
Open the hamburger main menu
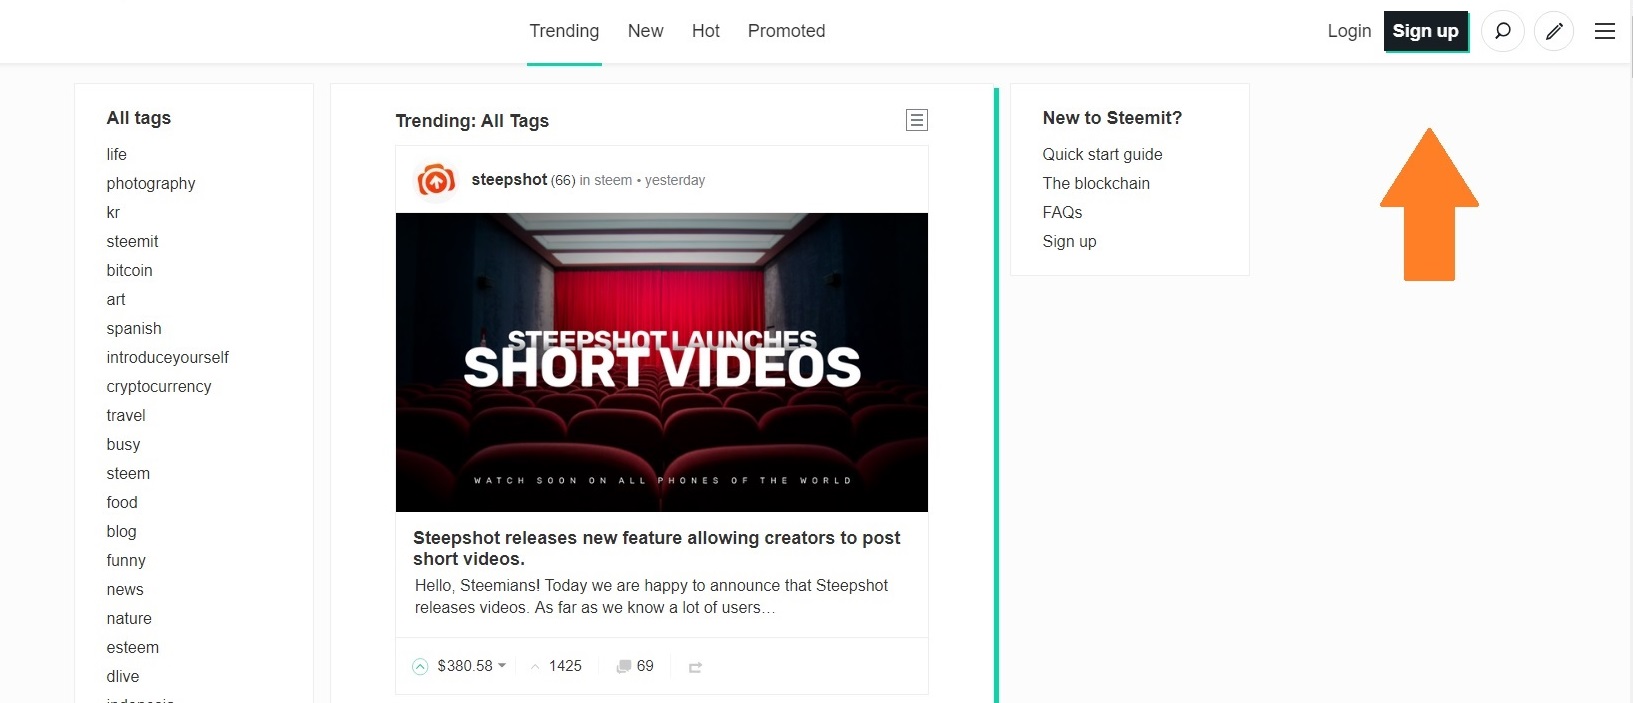point(1605,31)
